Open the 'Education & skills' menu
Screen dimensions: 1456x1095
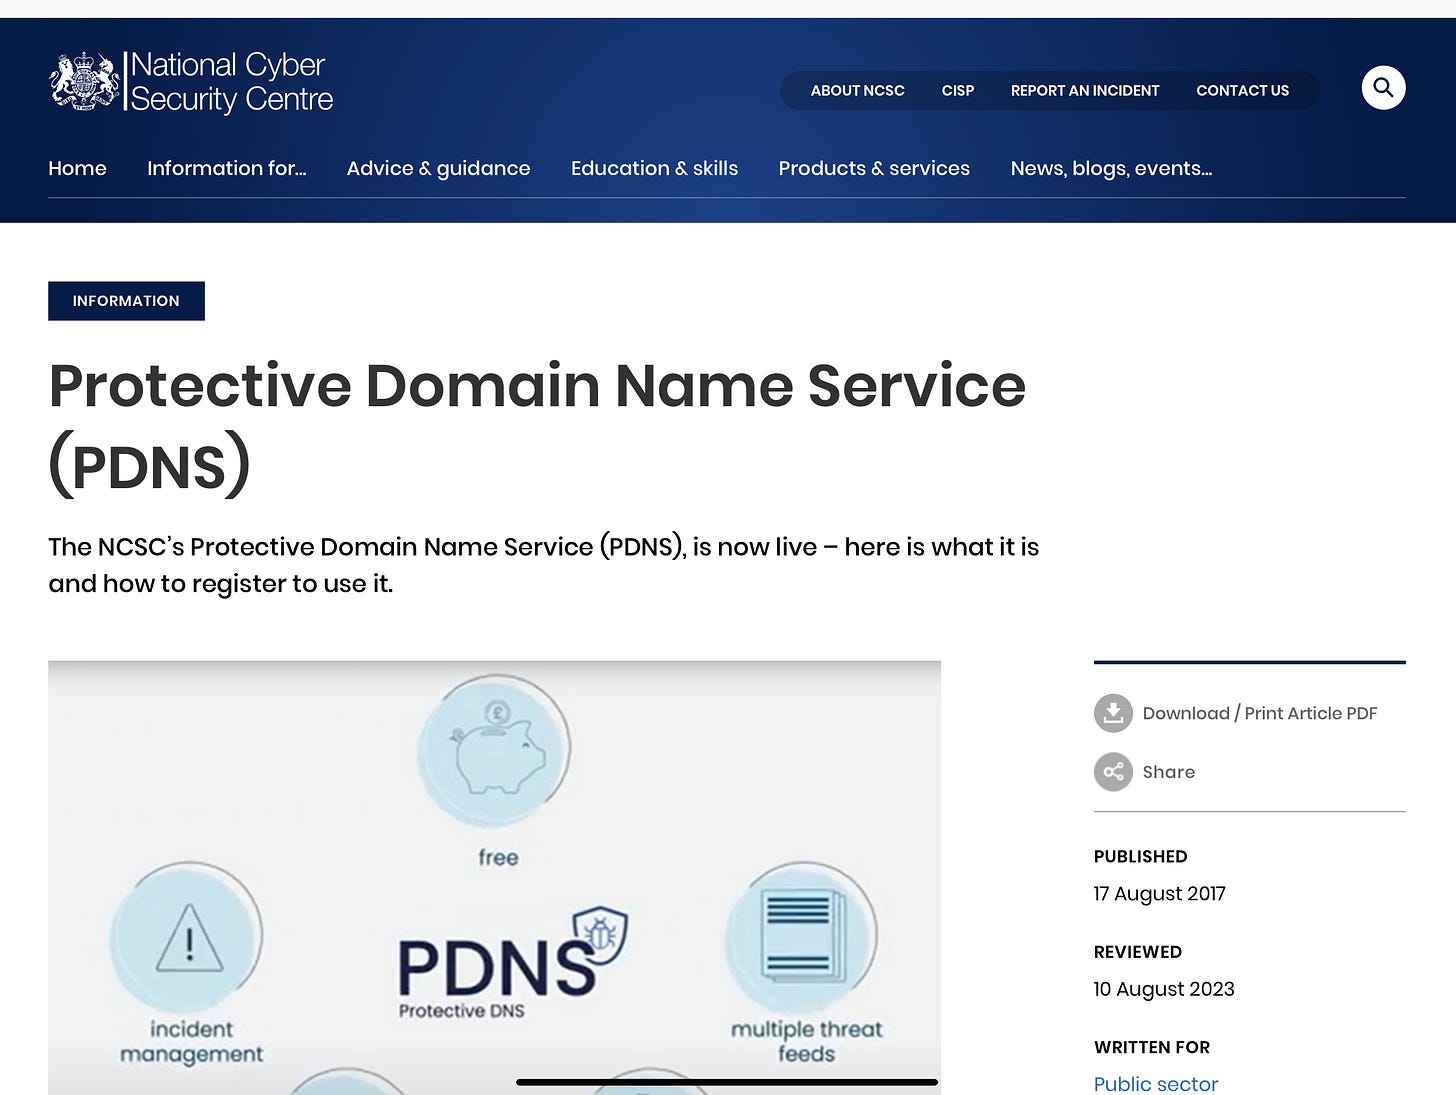click(654, 168)
